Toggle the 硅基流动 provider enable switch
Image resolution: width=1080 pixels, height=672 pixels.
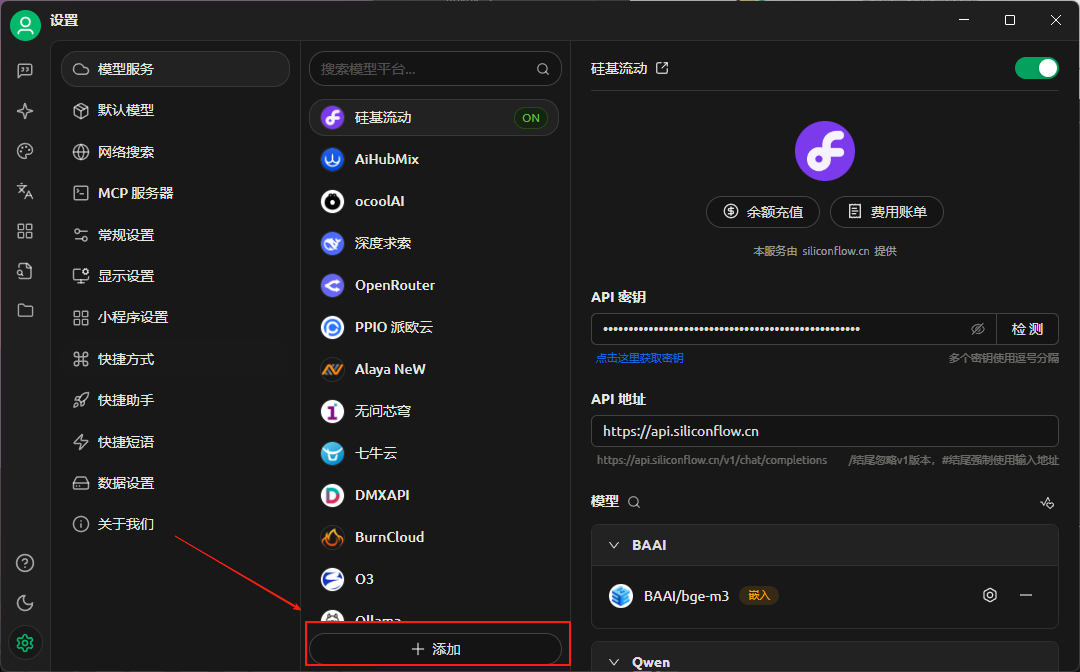click(1037, 68)
